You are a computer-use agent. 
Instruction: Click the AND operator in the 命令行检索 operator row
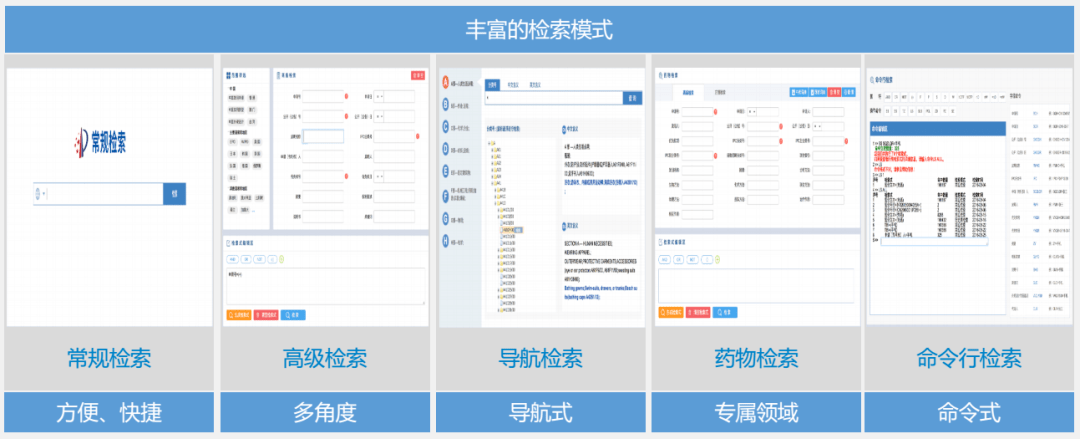[x=887, y=96]
